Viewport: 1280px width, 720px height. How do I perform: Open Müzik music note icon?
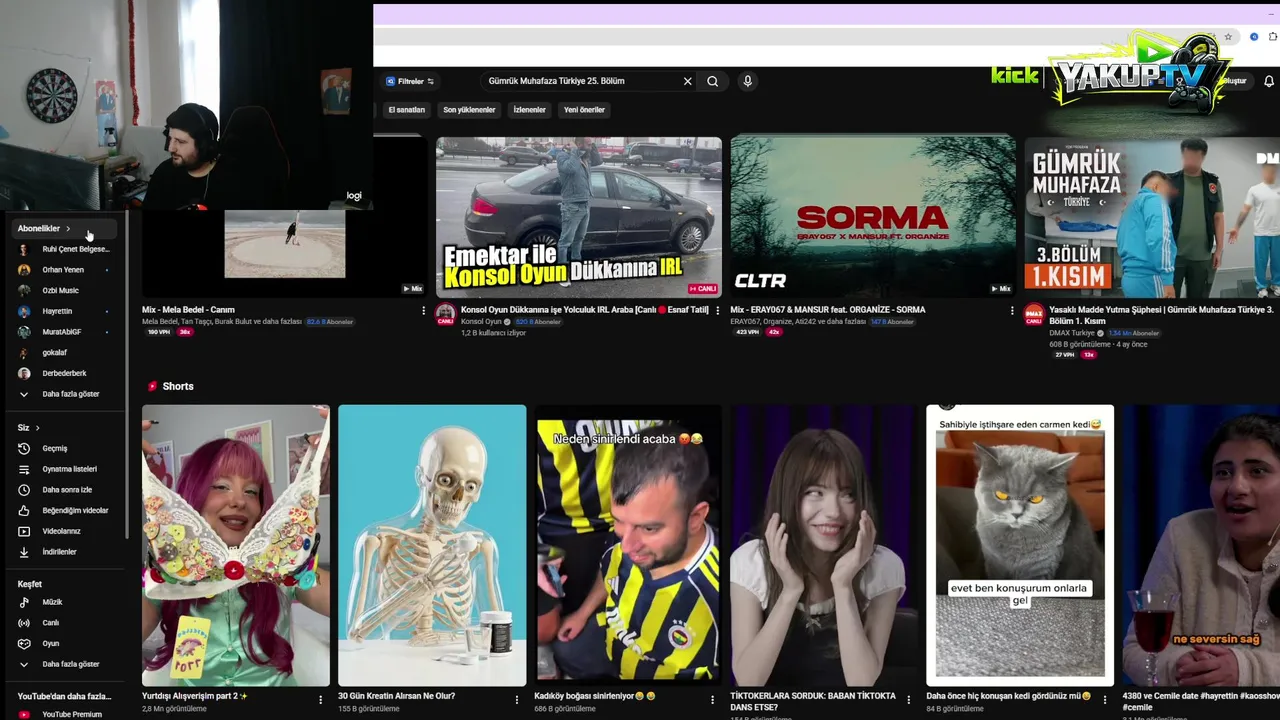point(24,602)
